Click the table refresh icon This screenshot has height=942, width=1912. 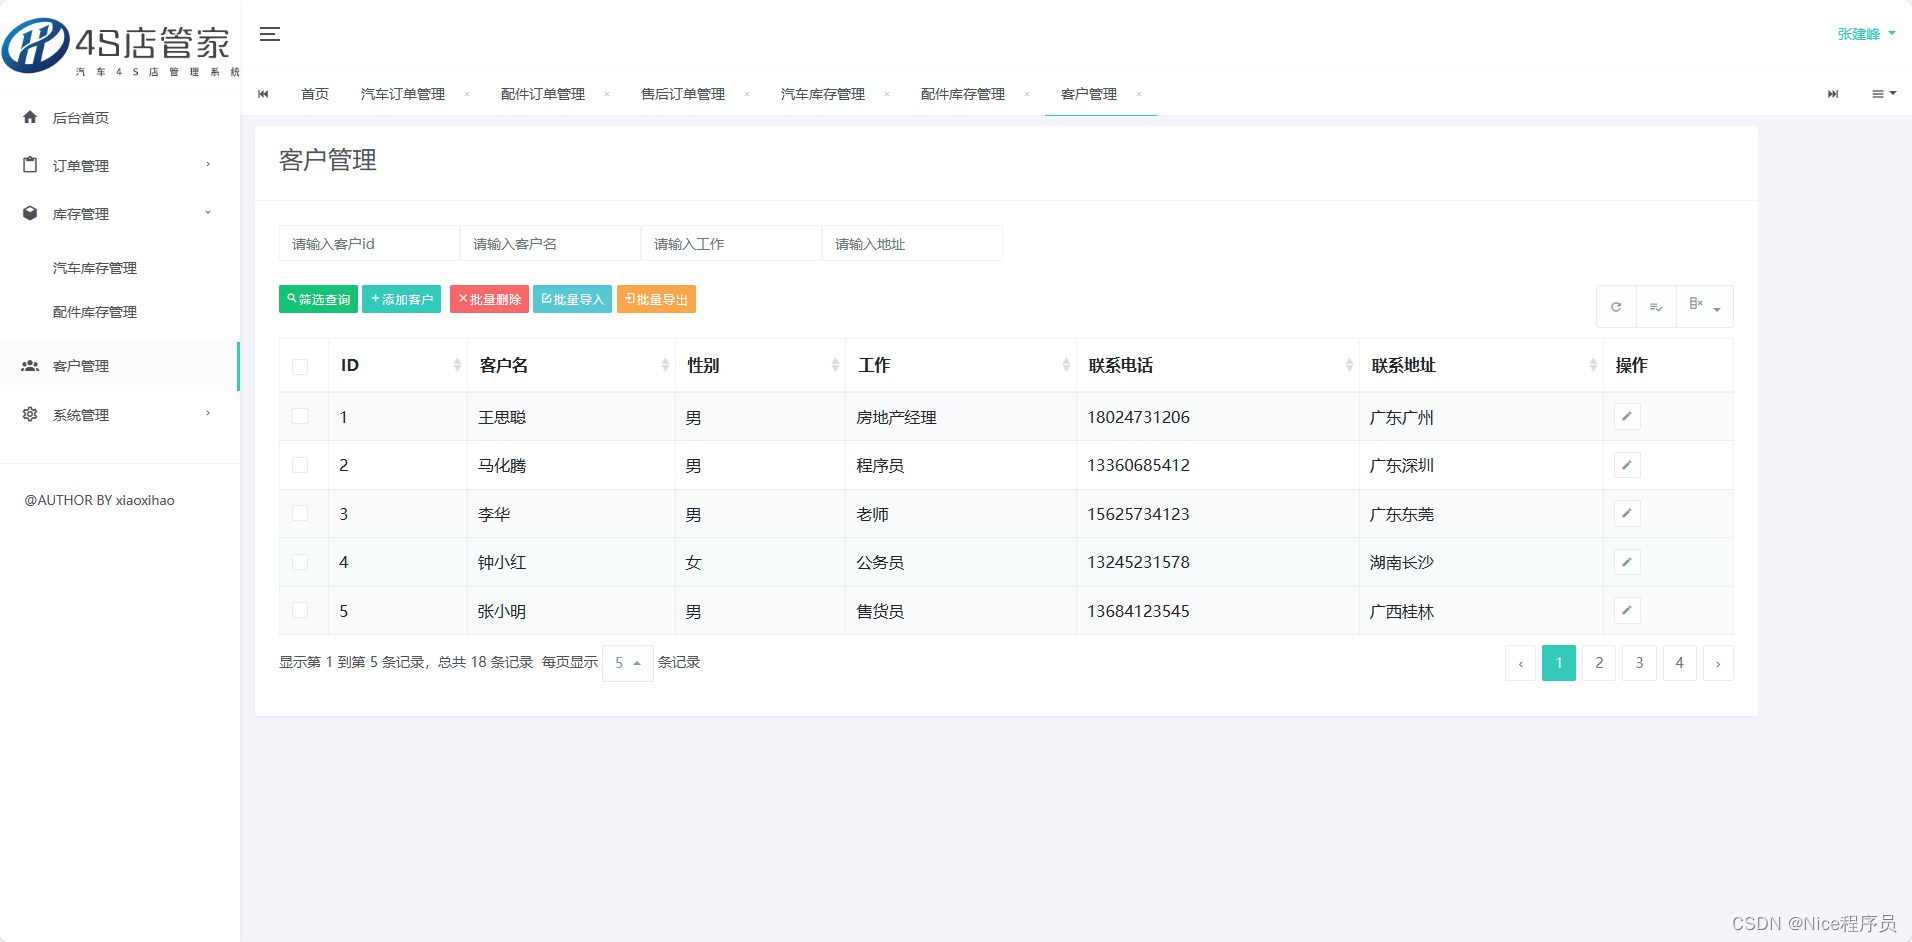coord(1616,307)
